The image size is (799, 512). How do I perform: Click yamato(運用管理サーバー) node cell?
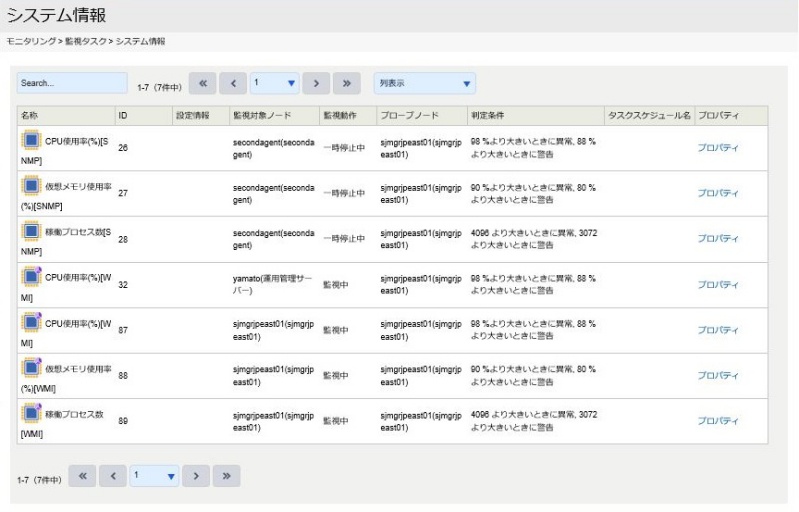[x=273, y=284]
